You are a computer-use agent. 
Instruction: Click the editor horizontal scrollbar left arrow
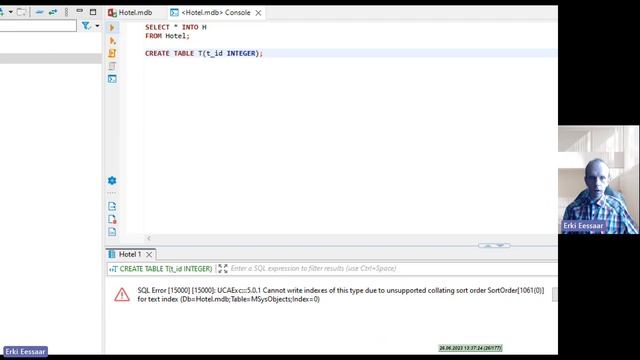click(149, 238)
